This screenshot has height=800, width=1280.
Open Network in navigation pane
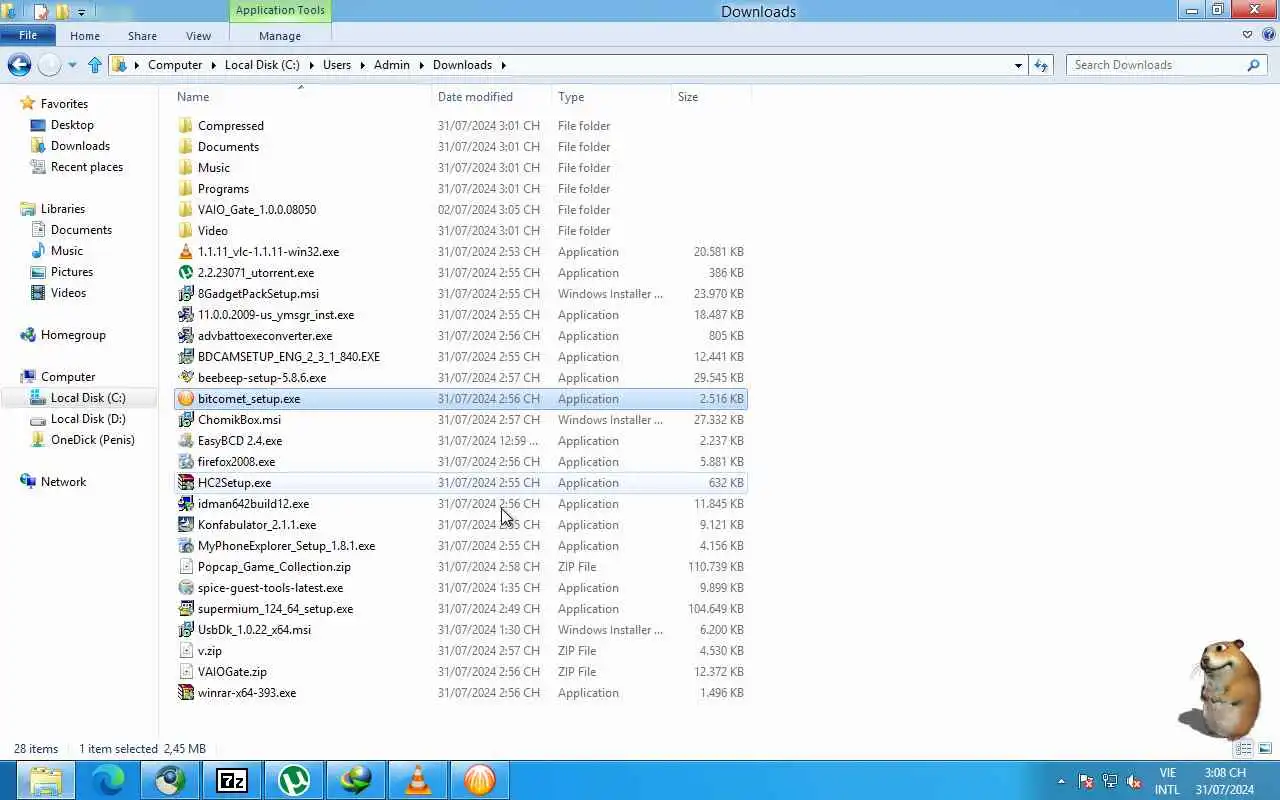pos(63,482)
